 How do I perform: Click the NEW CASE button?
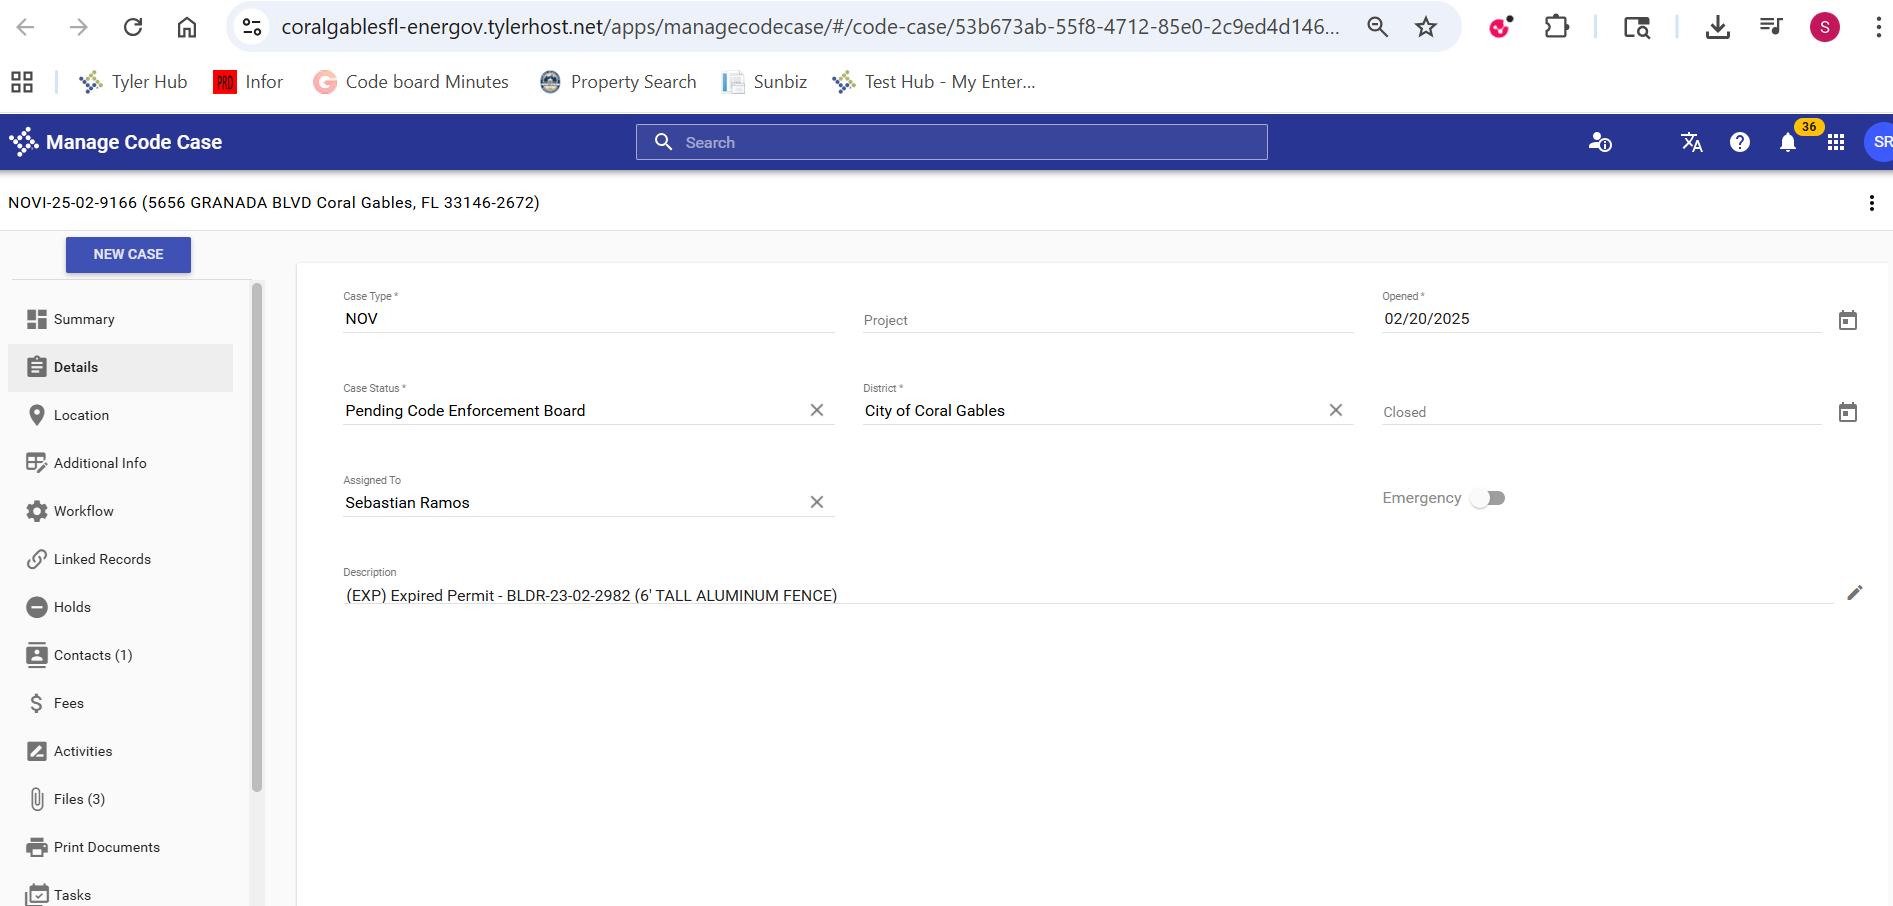(x=128, y=255)
